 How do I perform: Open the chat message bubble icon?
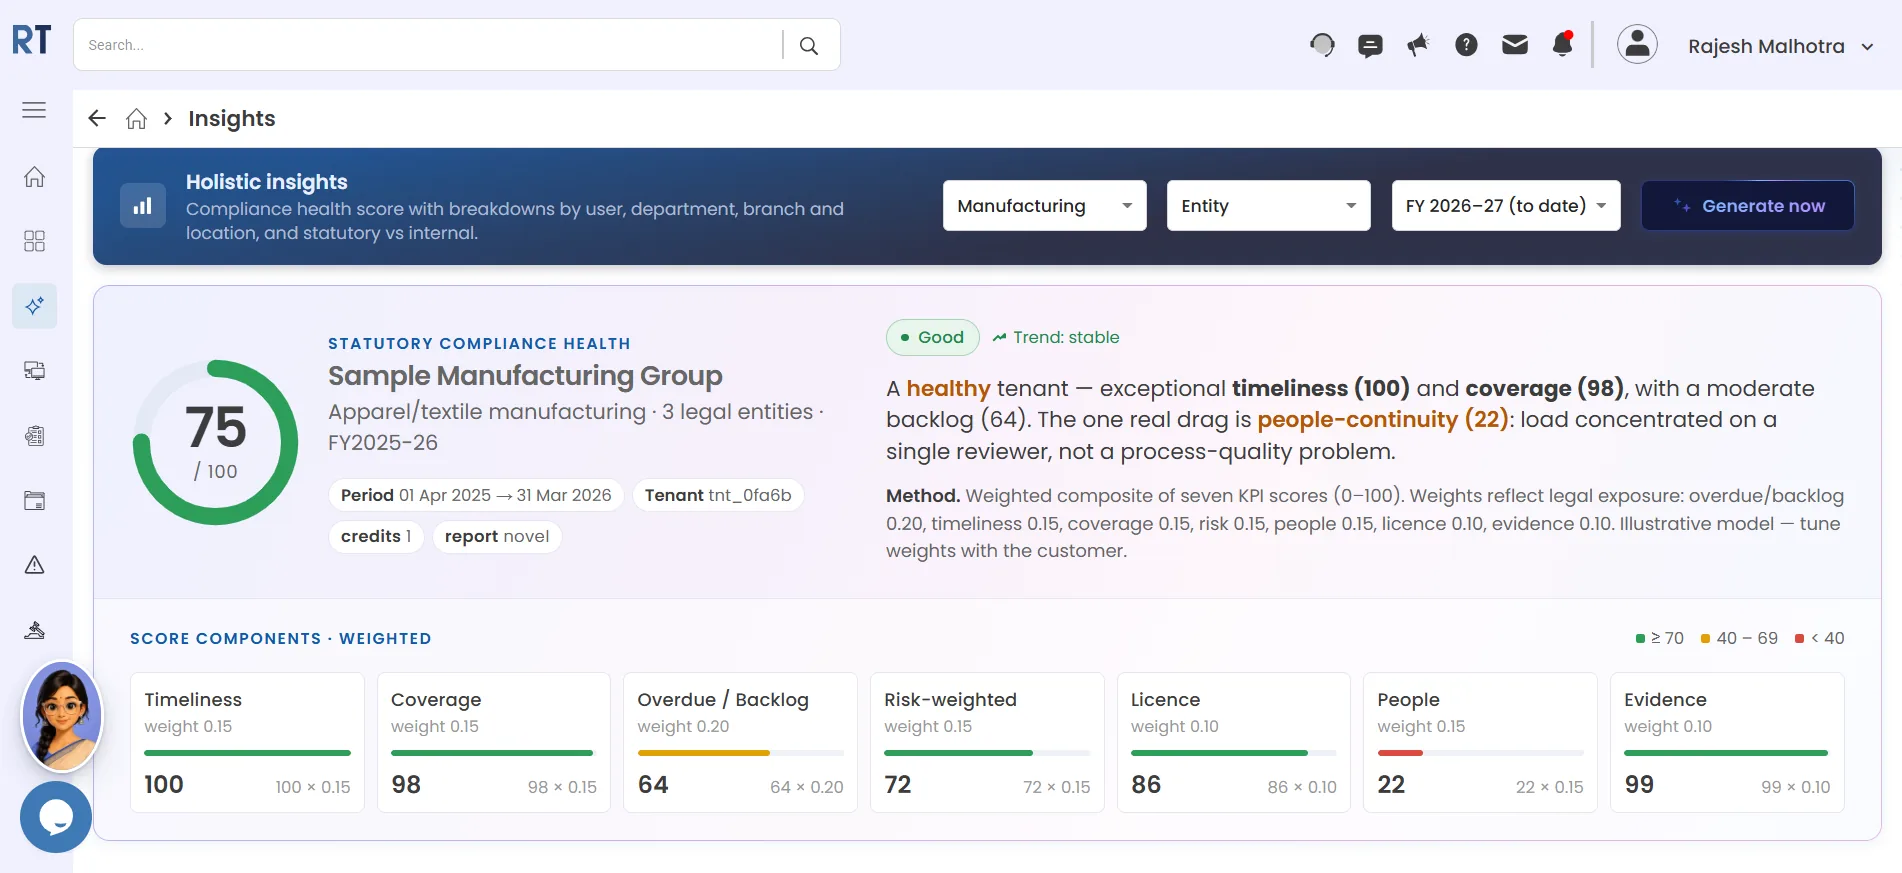1370,45
